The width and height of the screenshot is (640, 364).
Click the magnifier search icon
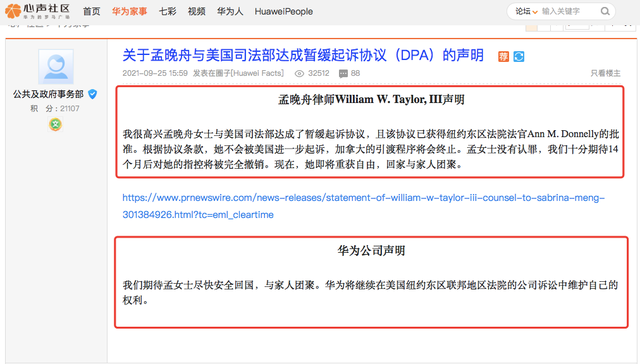click(605, 11)
